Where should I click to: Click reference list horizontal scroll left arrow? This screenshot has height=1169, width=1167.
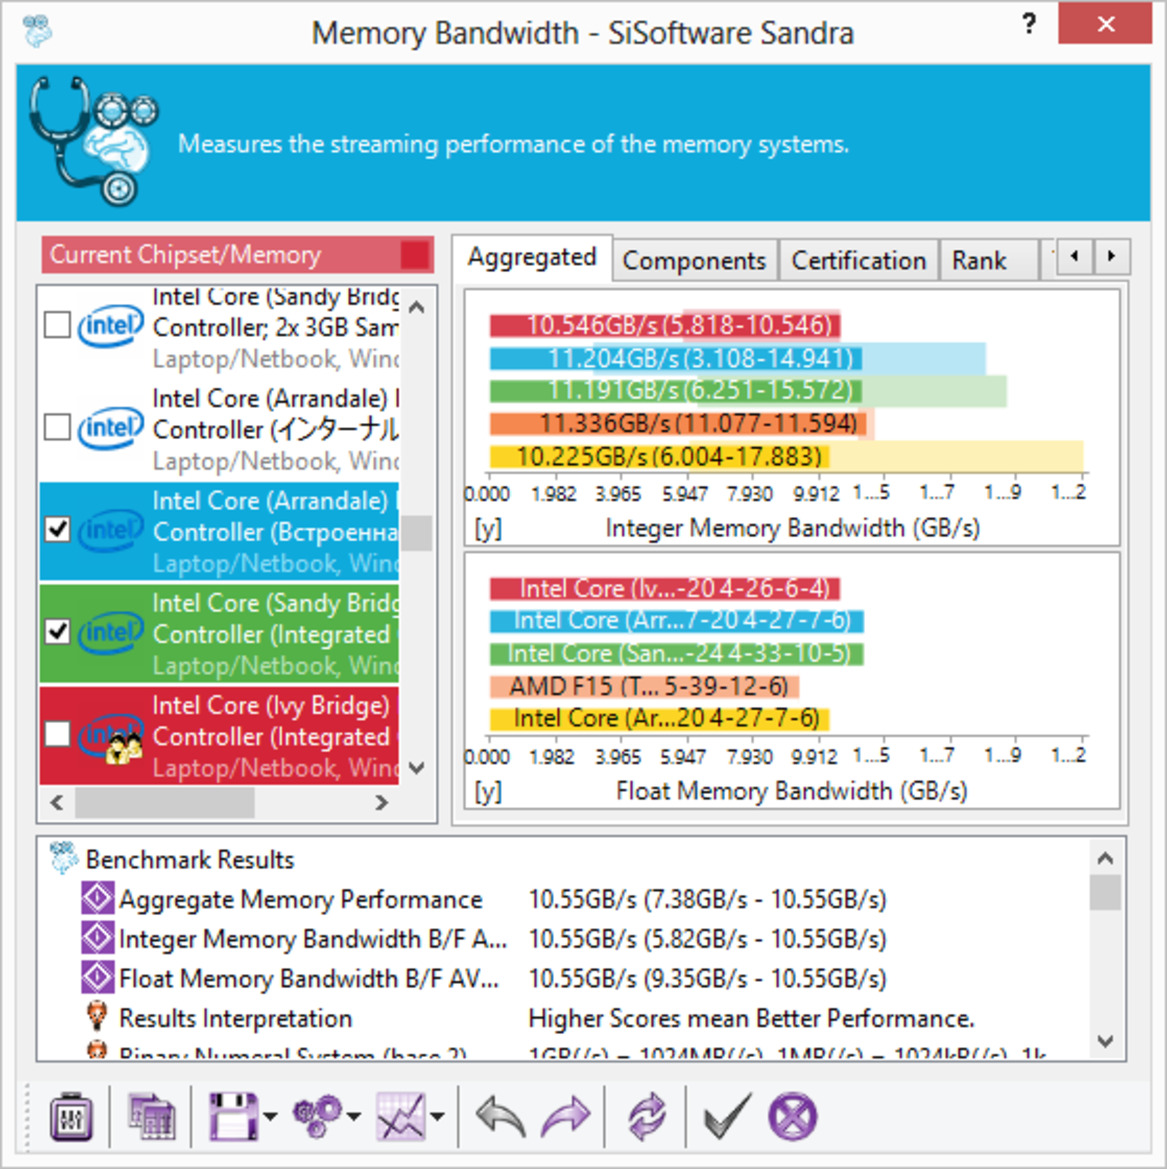pyautogui.click(x=57, y=802)
